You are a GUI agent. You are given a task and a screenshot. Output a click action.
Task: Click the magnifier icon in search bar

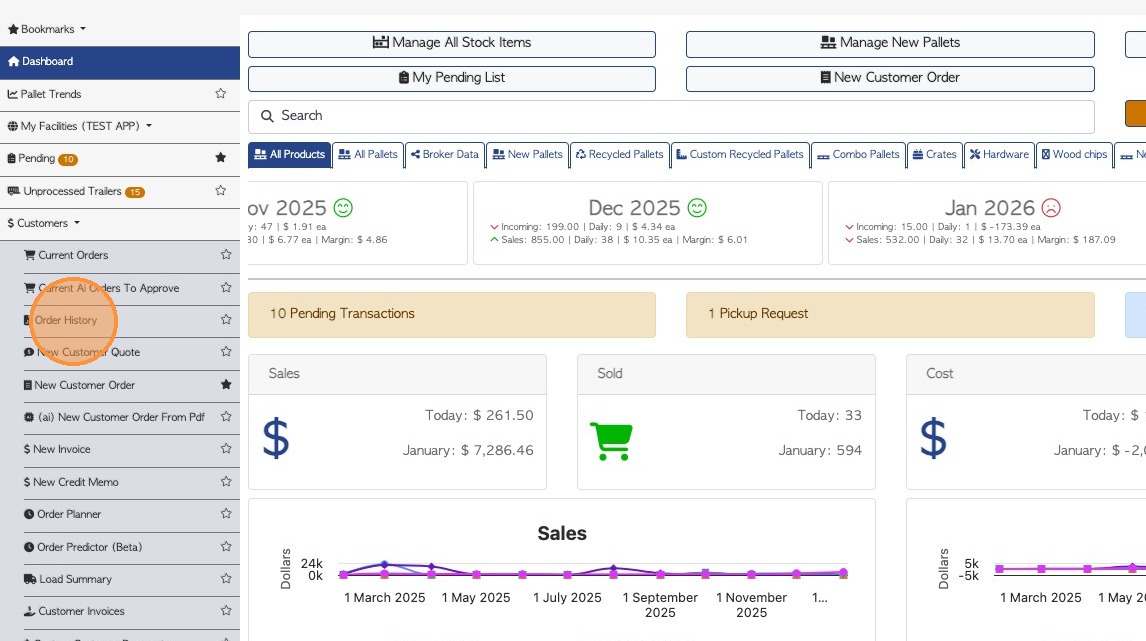point(267,116)
